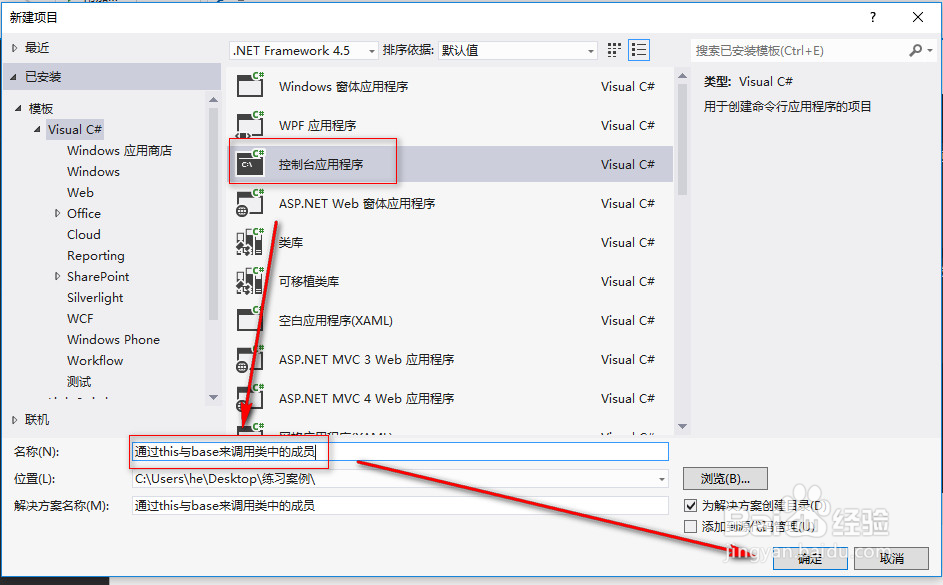Select the 控制台应用程序 console template icon
Viewport: 943px width, 585px height.
(250, 164)
